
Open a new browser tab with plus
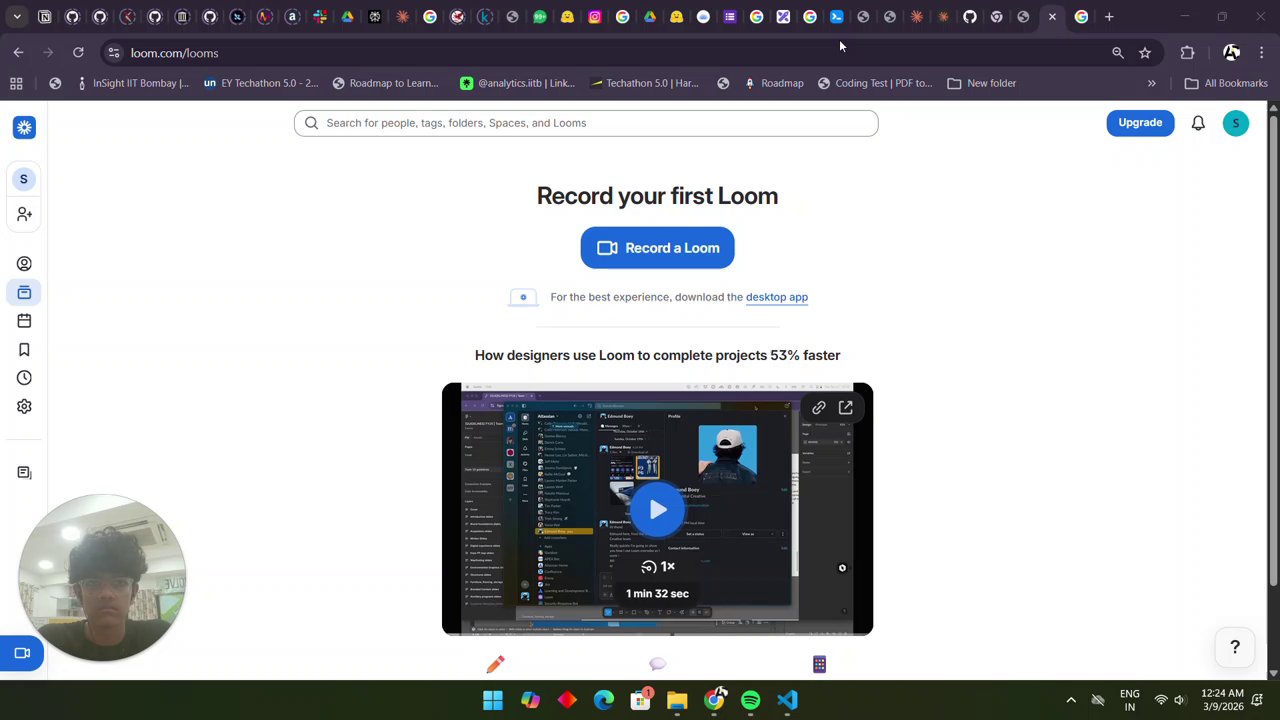pyautogui.click(x=1109, y=17)
